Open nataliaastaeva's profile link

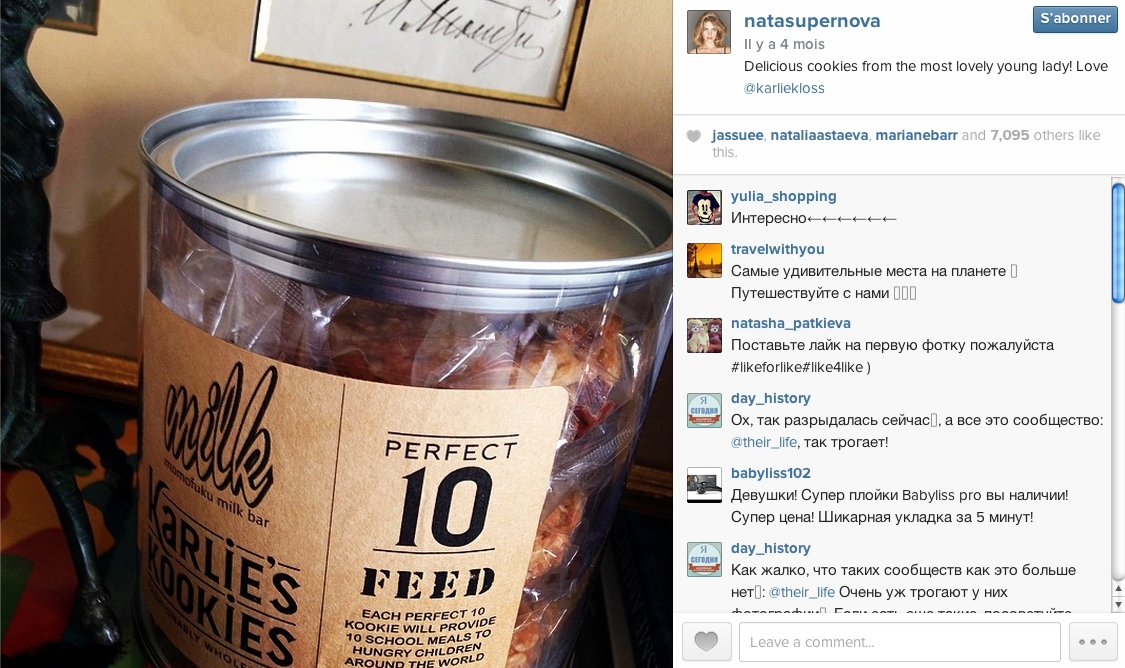(x=819, y=135)
